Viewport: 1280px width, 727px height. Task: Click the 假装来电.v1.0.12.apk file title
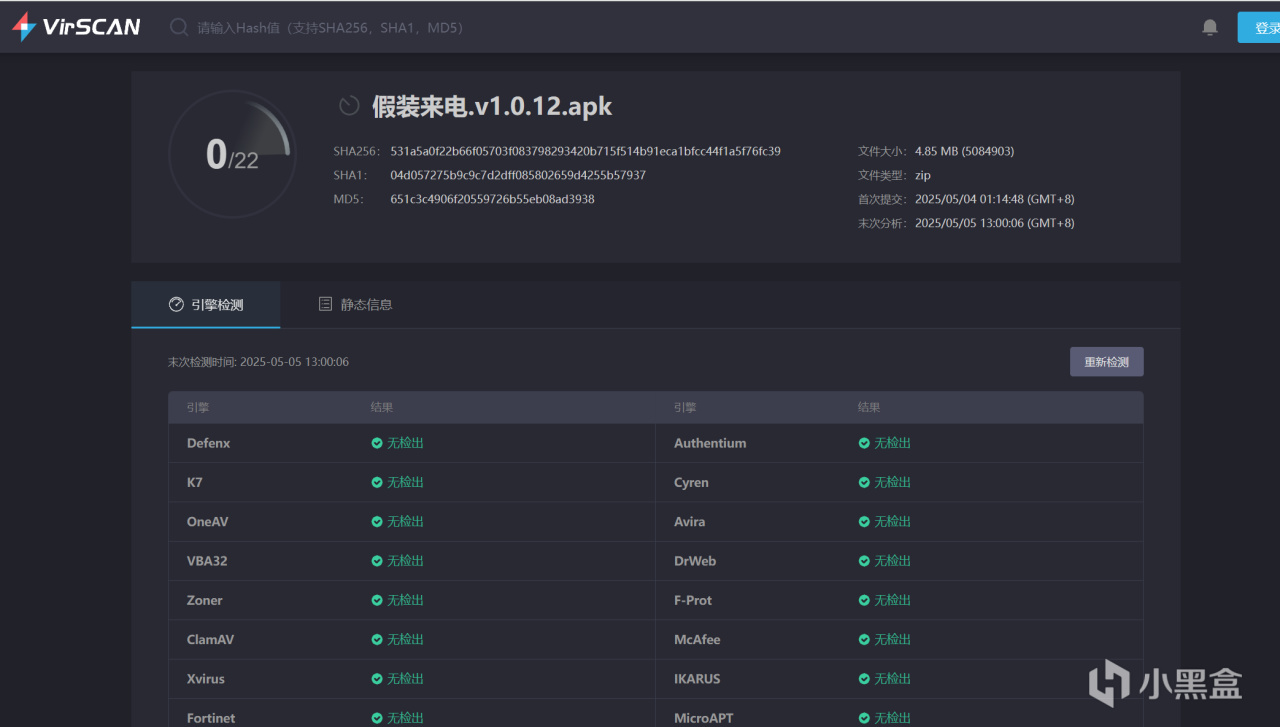492,106
